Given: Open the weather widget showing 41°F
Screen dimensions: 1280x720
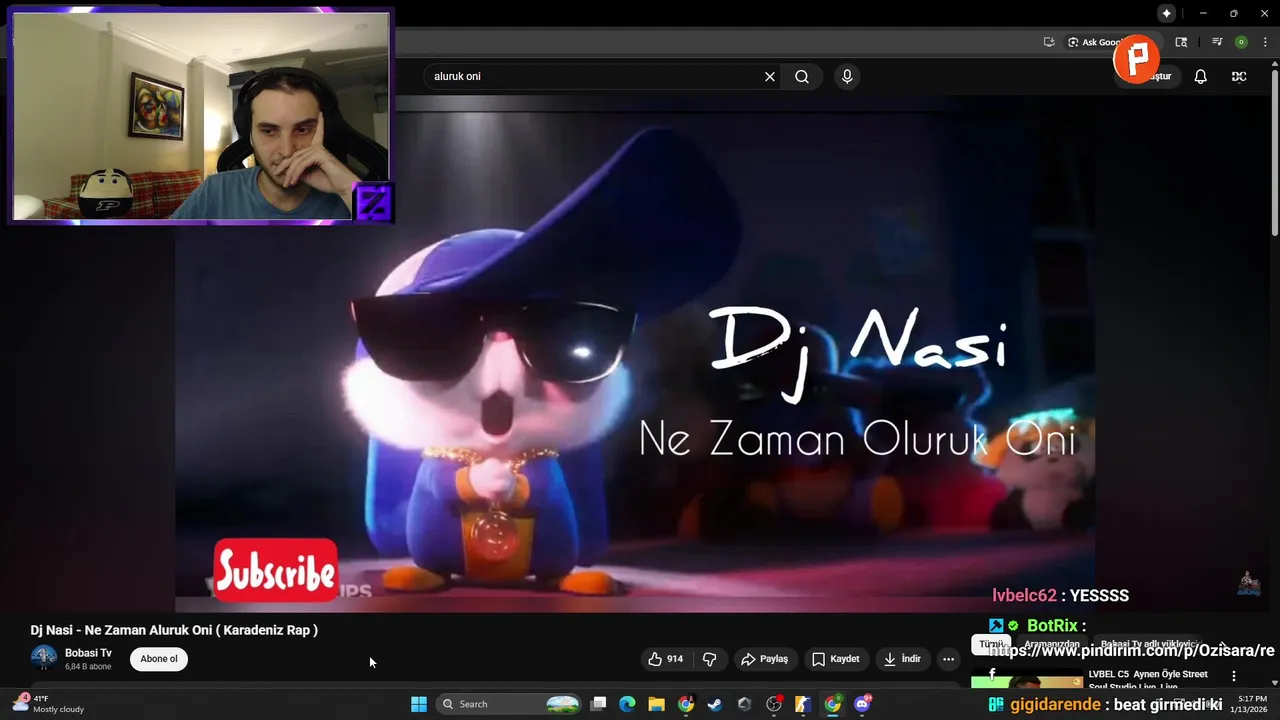Looking at the screenshot, I should click(50, 704).
